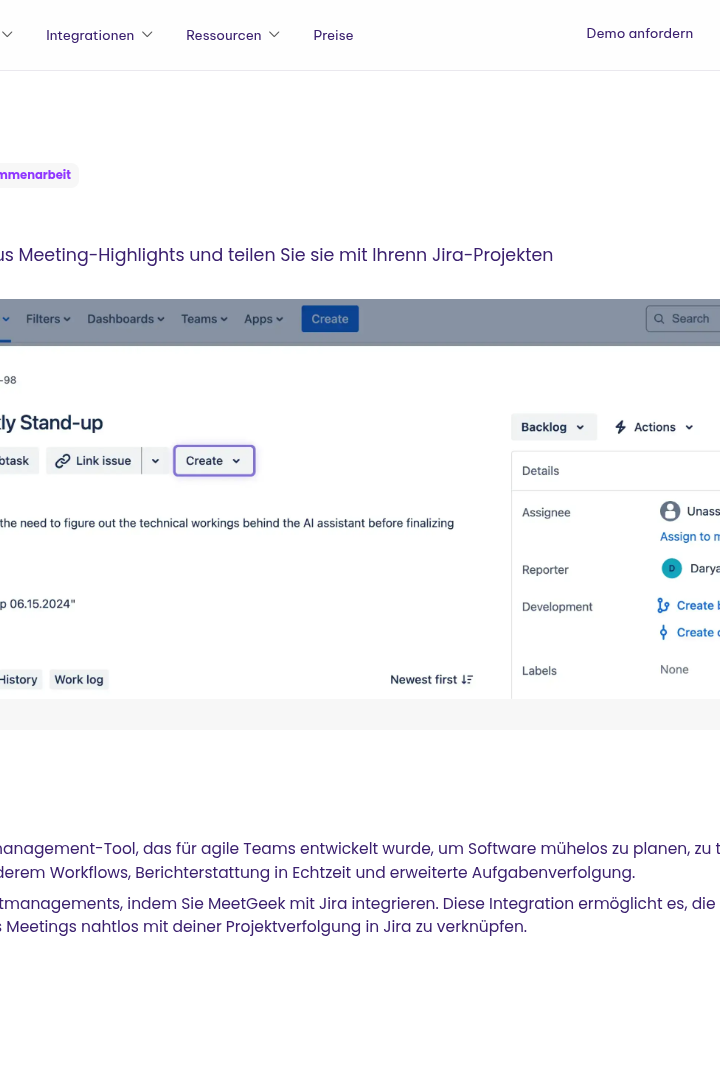The image size is (720, 1080).
Task: Click the chain link icon
Action: pos(63,461)
